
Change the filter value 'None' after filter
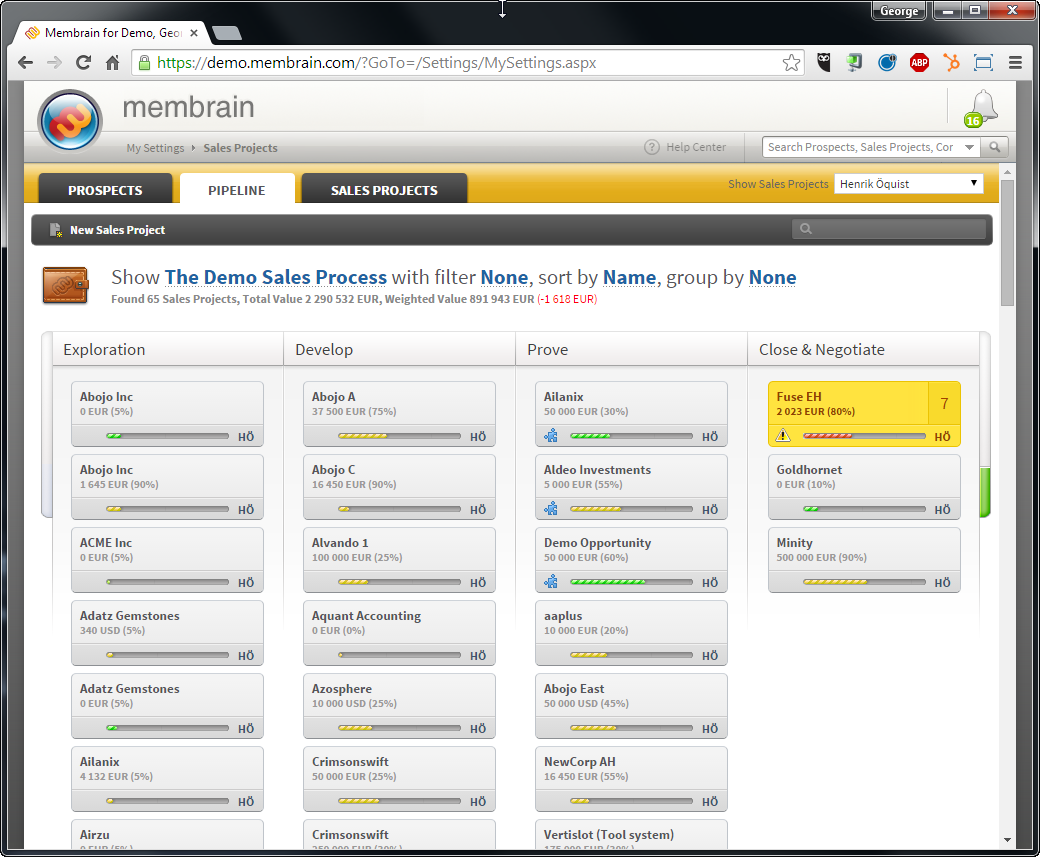[x=504, y=277]
